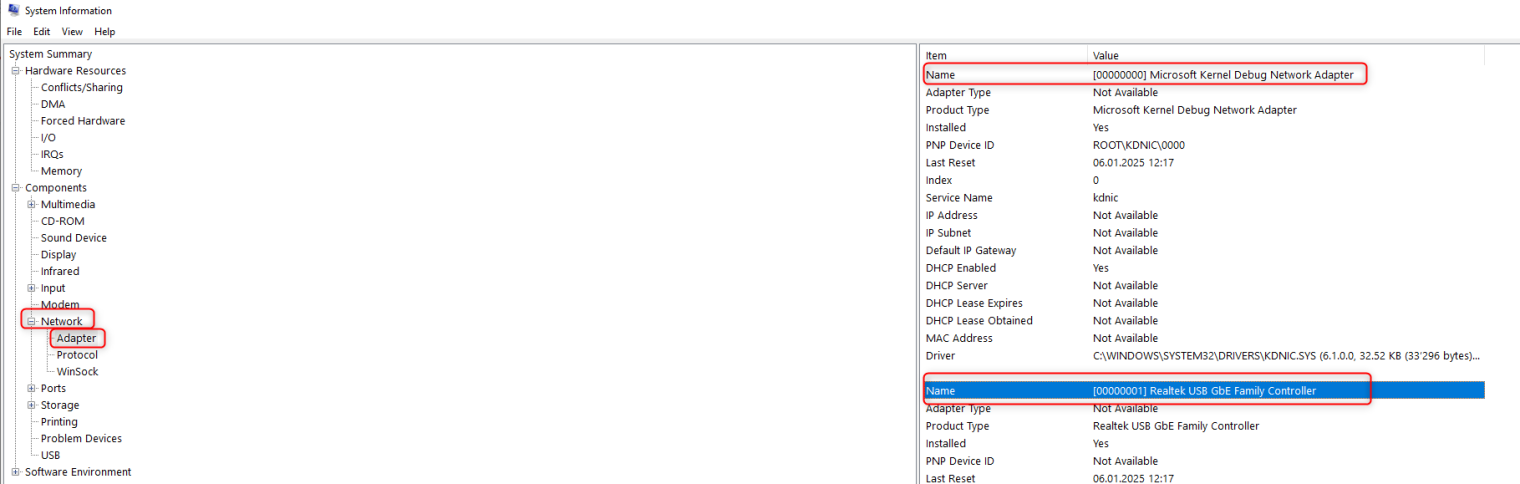This screenshot has height=484, width=1520.
Task: Select the WinSock tree item
Action: click(x=77, y=372)
